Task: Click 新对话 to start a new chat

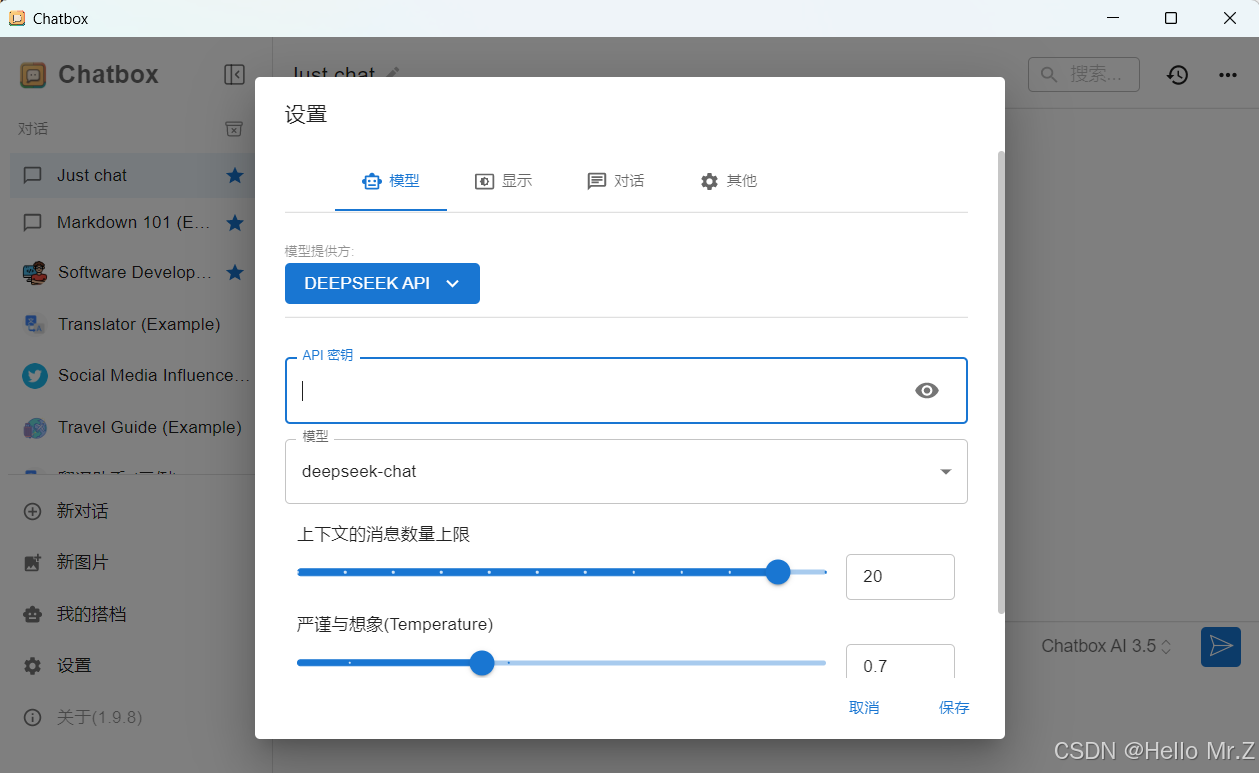Action: [83, 511]
